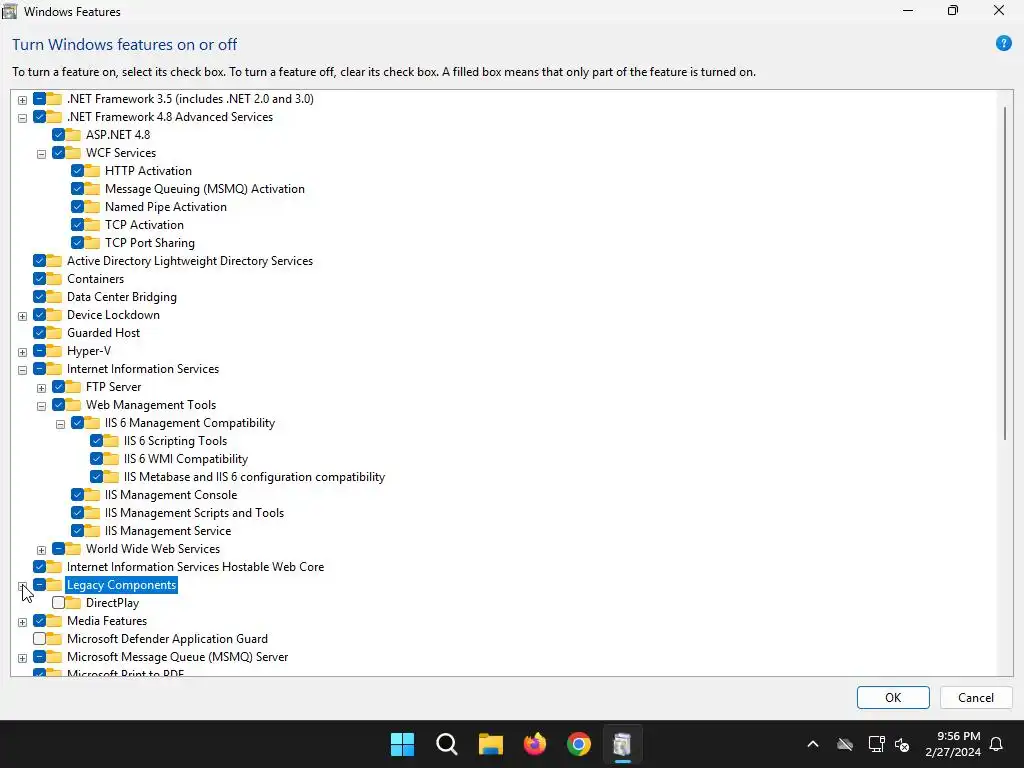Viewport: 1024px width, 768px height.
Task: Select the TCP Activation label
Action: [144, 225]
